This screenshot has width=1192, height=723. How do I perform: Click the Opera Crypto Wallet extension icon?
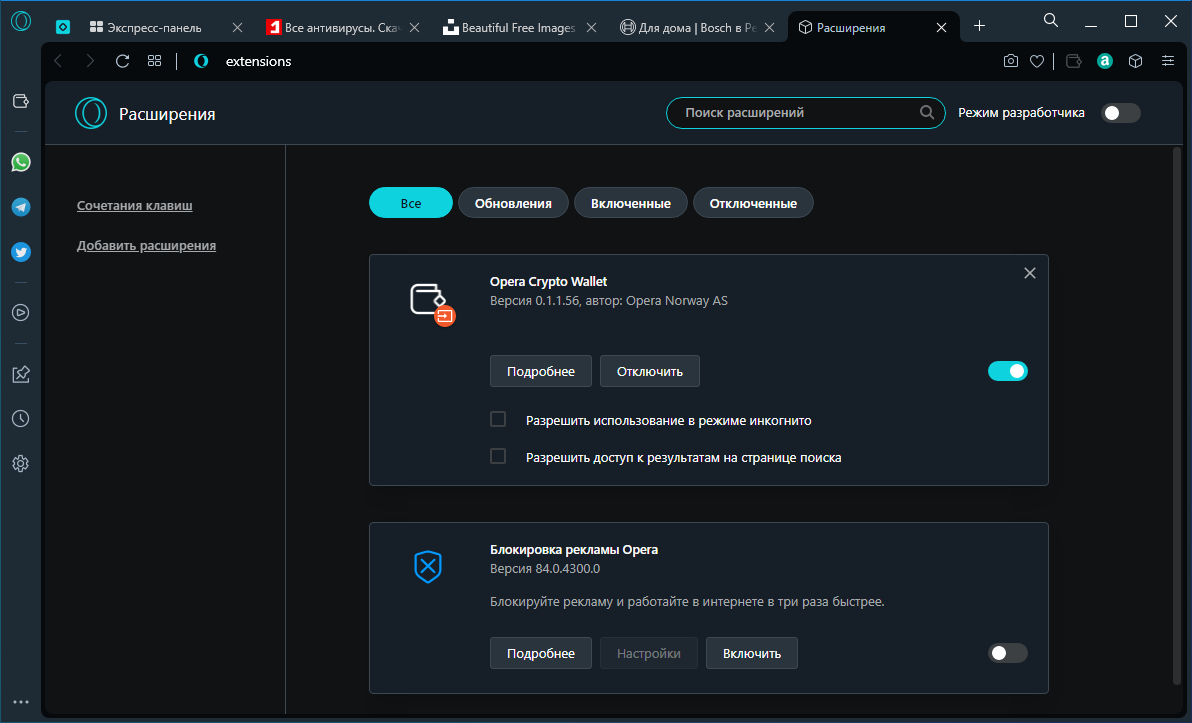[x=432, y=304]
